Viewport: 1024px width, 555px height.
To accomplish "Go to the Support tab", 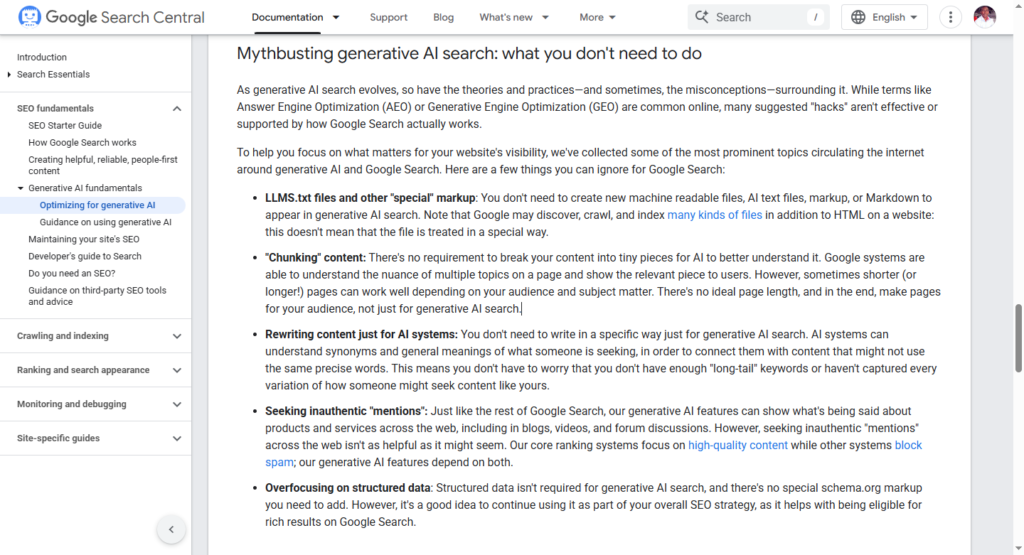I will pos(389,17).
